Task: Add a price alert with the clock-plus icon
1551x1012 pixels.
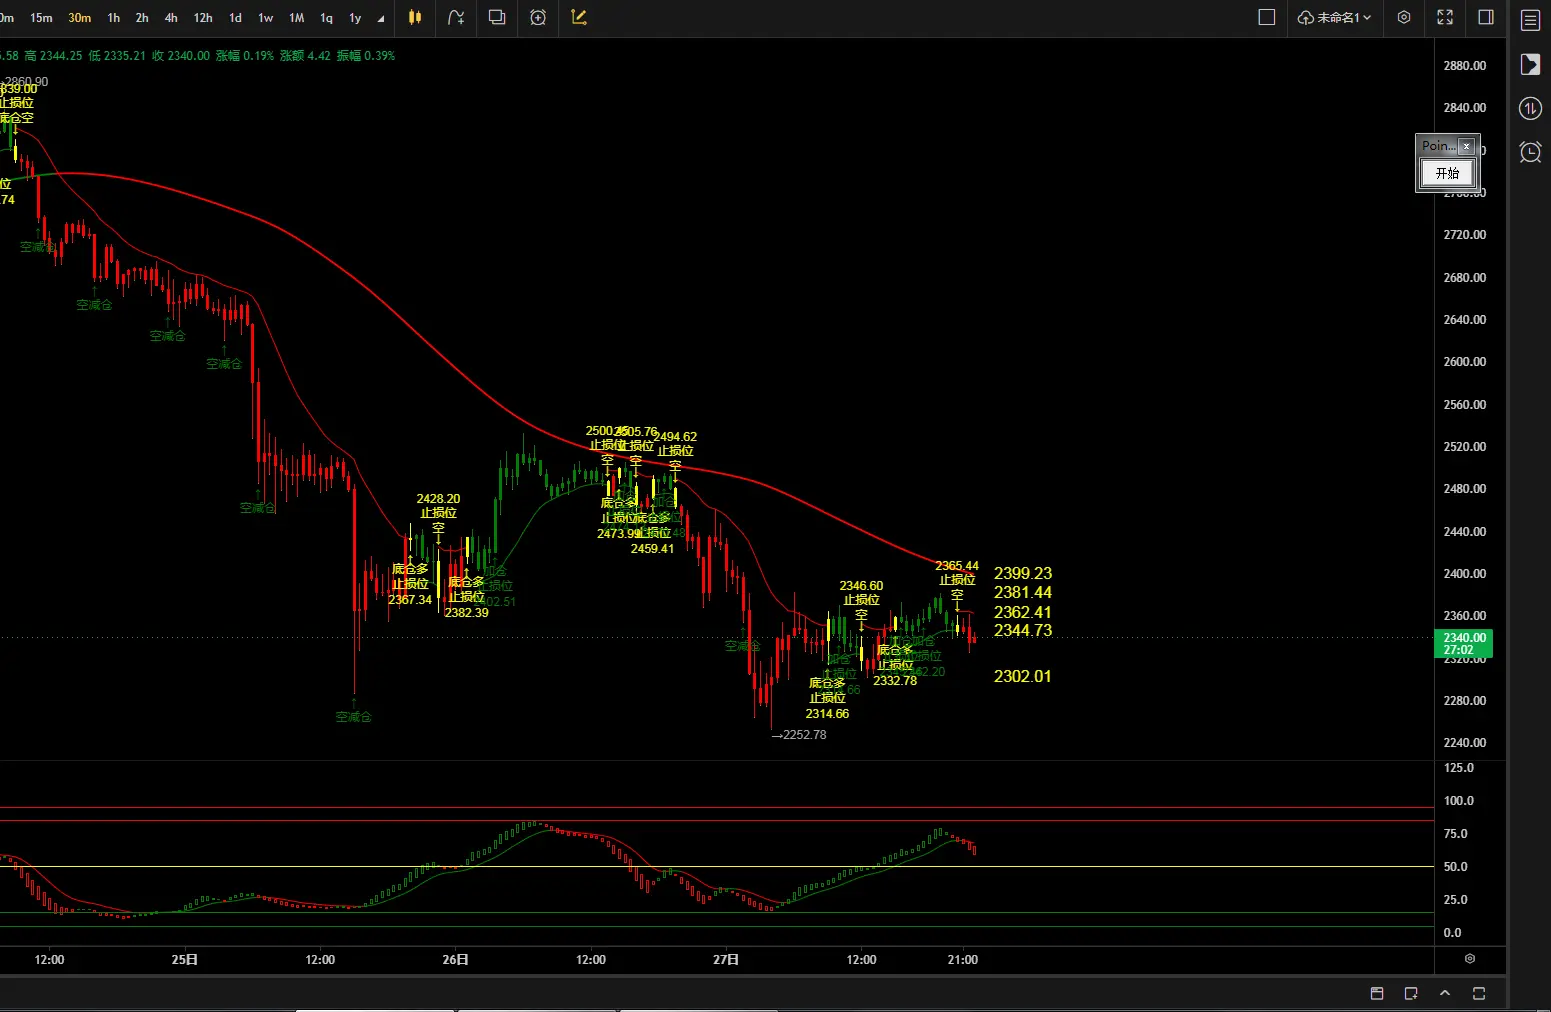Action: click(x=538, y=17)
